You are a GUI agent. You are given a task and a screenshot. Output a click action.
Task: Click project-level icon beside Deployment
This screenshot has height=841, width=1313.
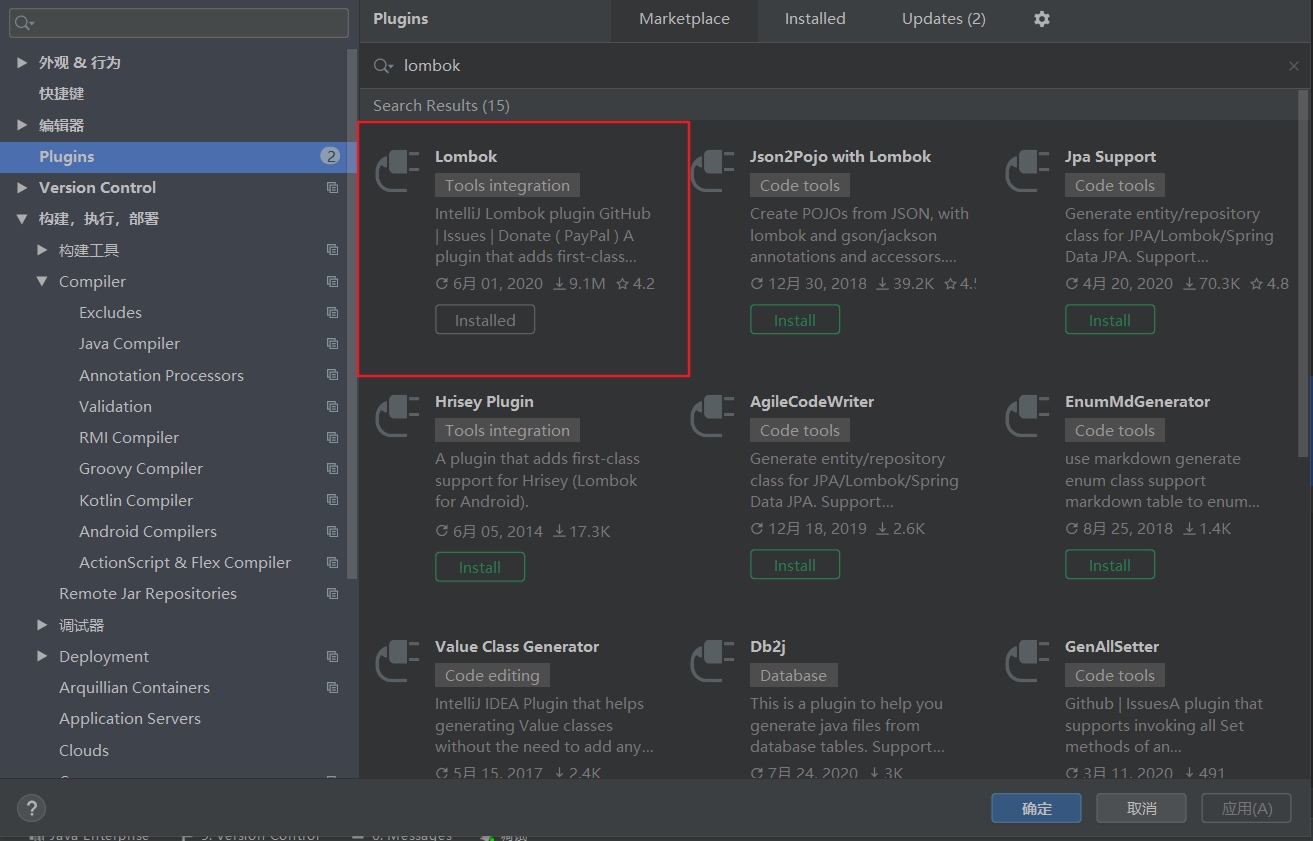pyautogui.click(x=332, y=657)
